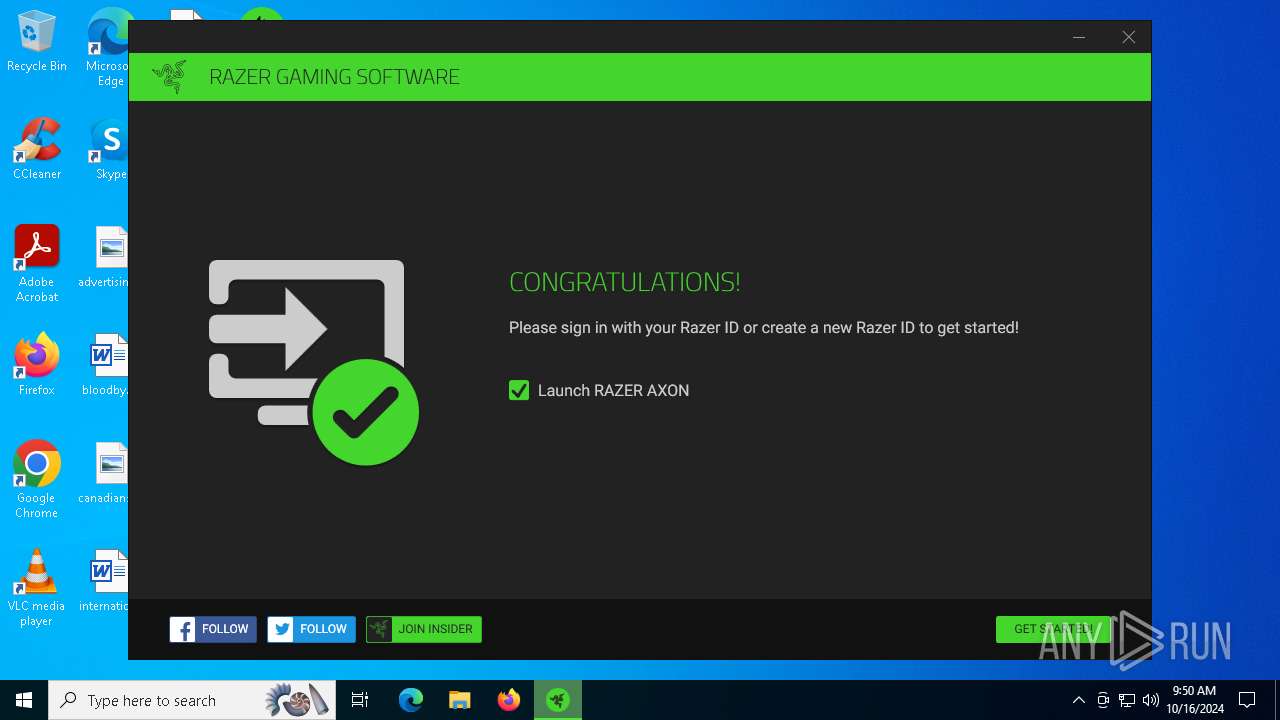This screenshot has width=1280, height=720.
Task: Click the taskbar search box
Action: click(192, 700)
